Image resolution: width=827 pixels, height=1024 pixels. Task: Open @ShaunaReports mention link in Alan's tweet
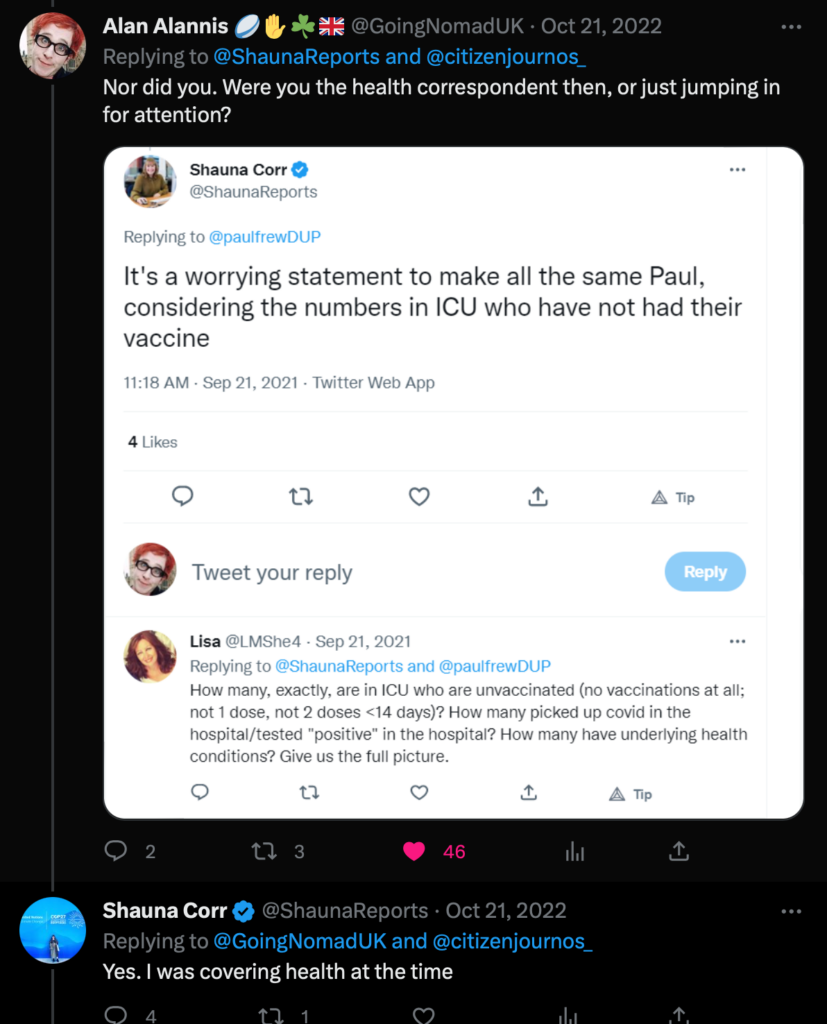[x=297, y=57]
